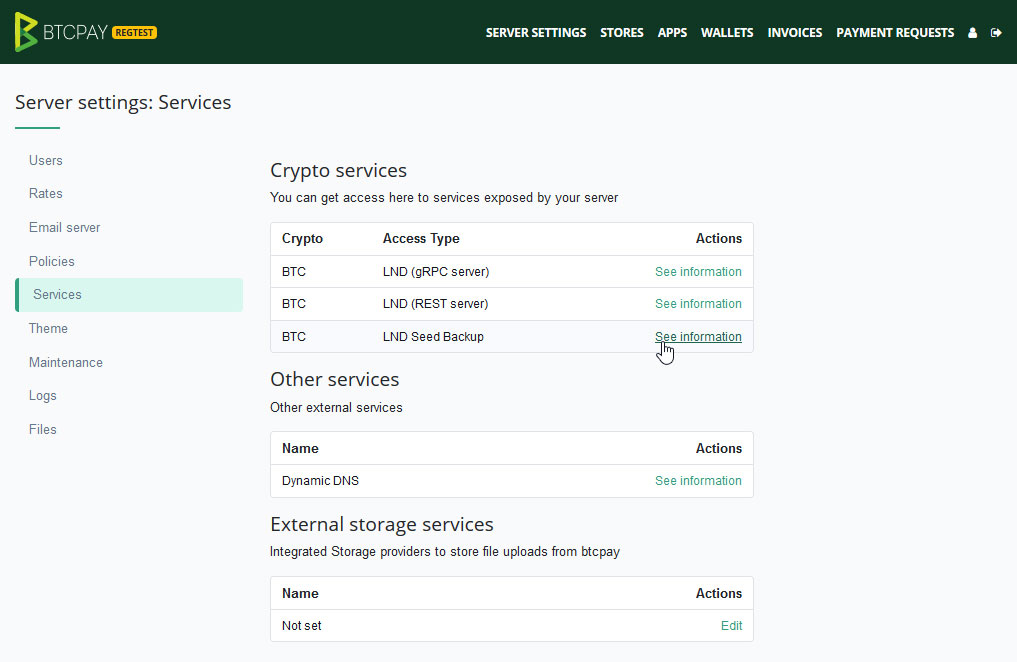Screen dimensions: 1017x662
Task: Click the sign out icon
Action: pos(996,32)
